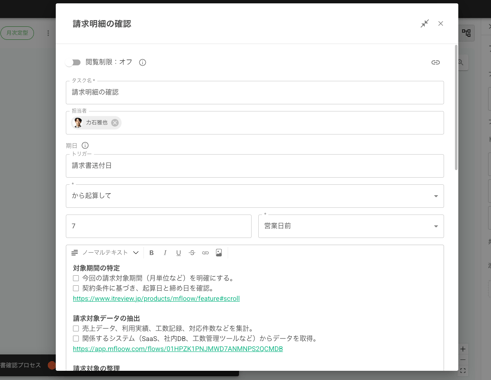Click the fullscreen icon in background window
491x380 pixels.
coord(463,370)
